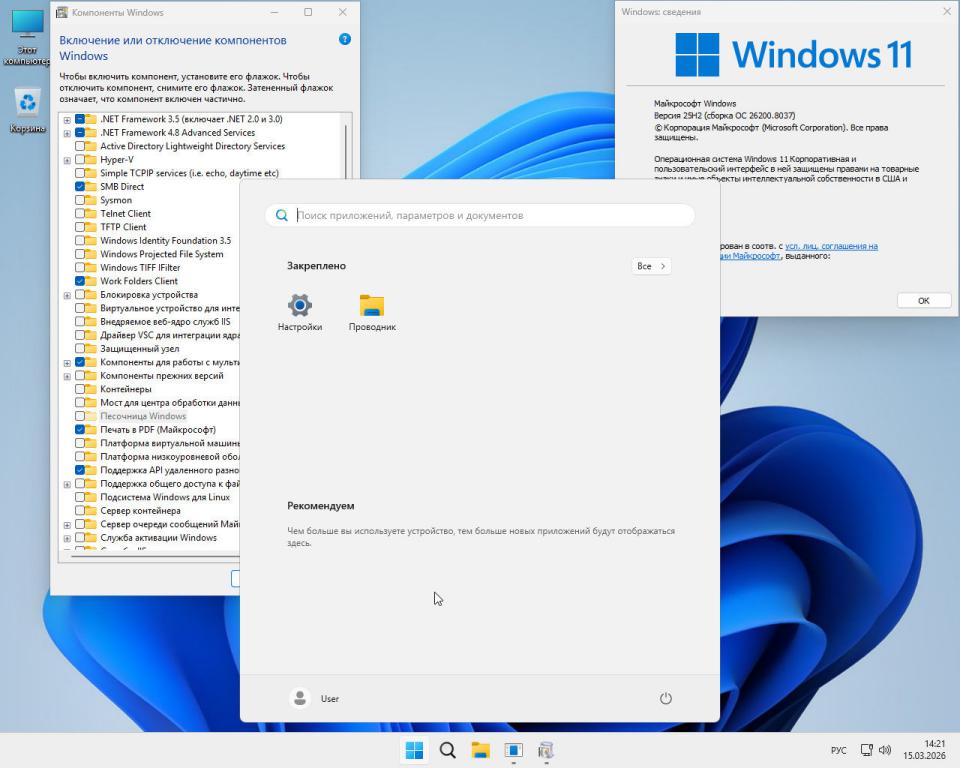Uncheck the SMB Direct checkbox
960x768 pixels.
click(x=80, y=187)
